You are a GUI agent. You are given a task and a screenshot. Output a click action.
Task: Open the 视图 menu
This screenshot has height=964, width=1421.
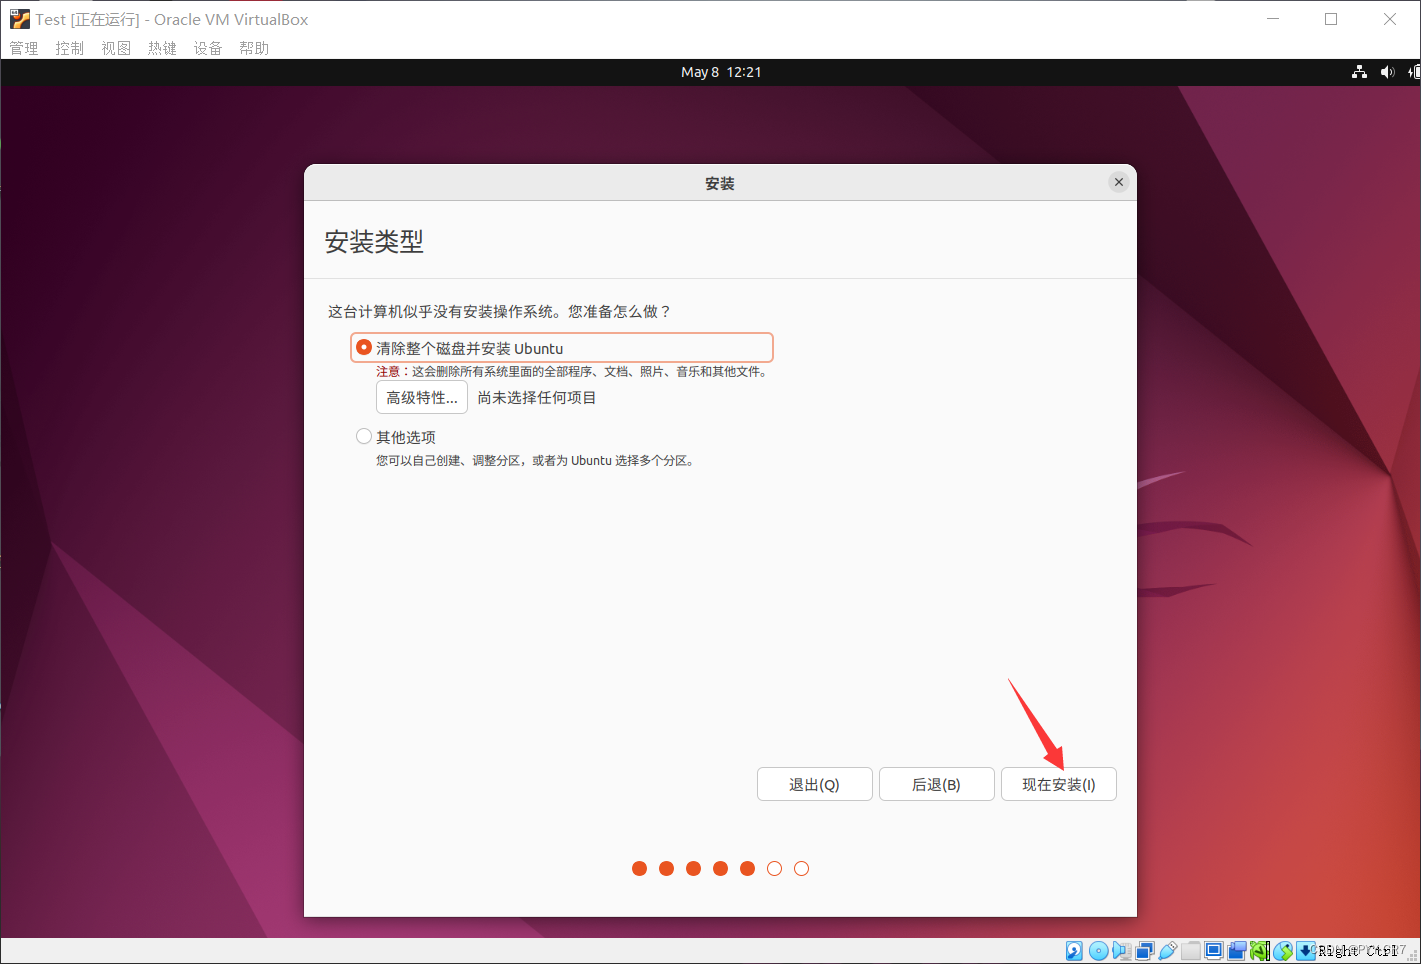point(116,48)
